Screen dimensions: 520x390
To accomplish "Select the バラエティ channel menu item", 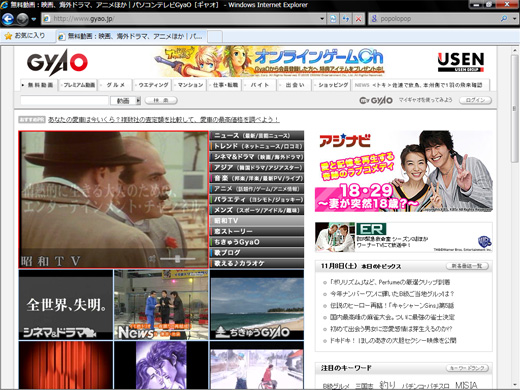I will [257, 200].
